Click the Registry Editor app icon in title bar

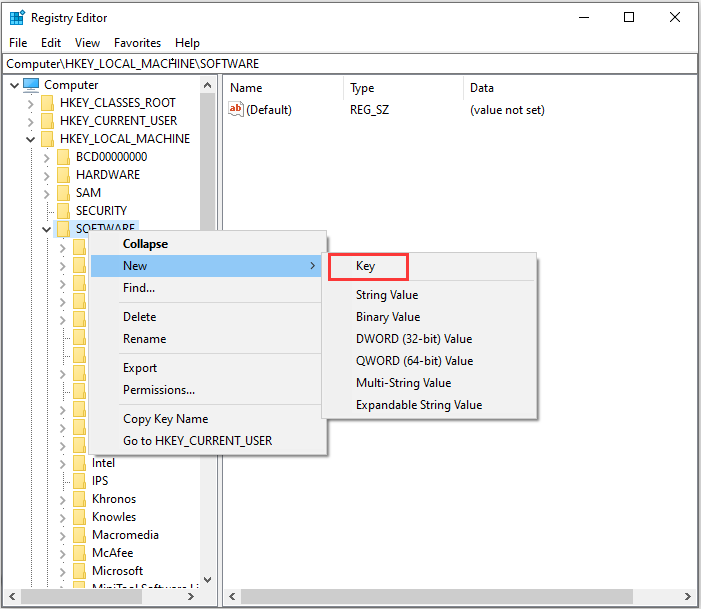tap(17, 17)
